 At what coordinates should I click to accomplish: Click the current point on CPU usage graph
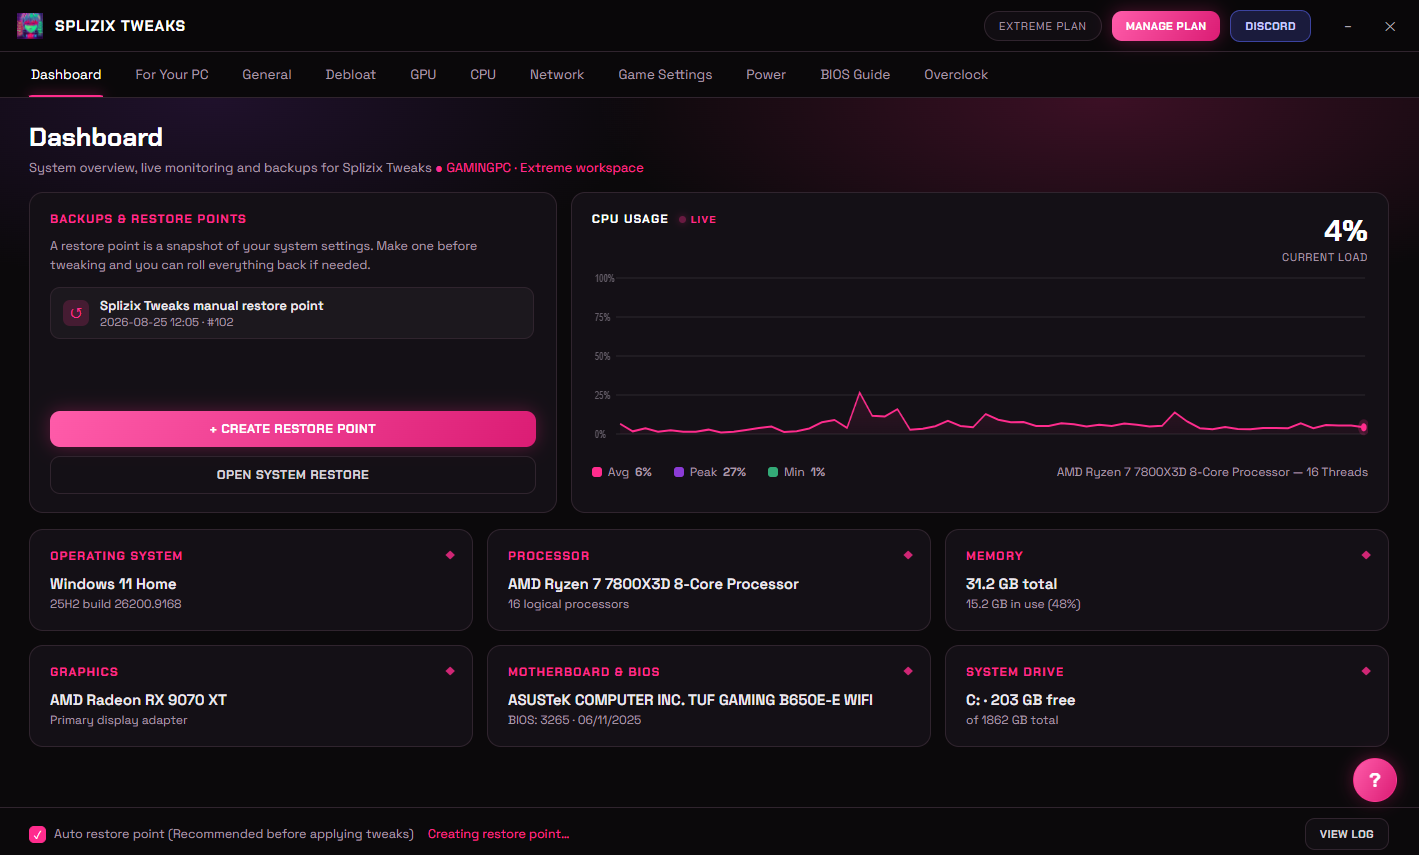1363,427
